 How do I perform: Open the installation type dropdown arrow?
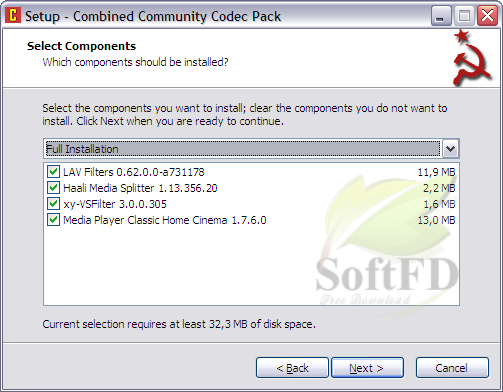click(x=451, y=149)
